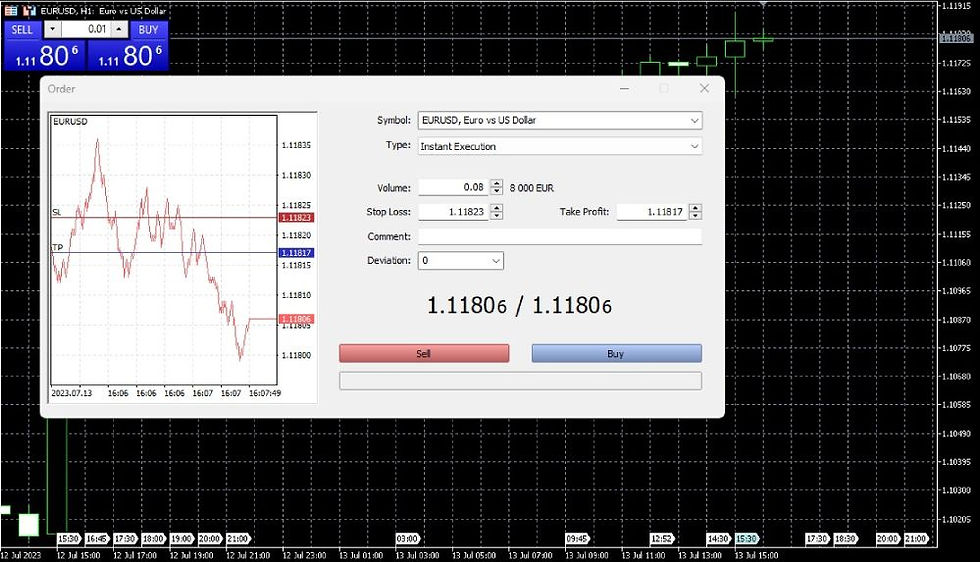Decrease Volume with the down stepper arrow
The height and width of the screenshot is (562, 980).
[497, 191]
